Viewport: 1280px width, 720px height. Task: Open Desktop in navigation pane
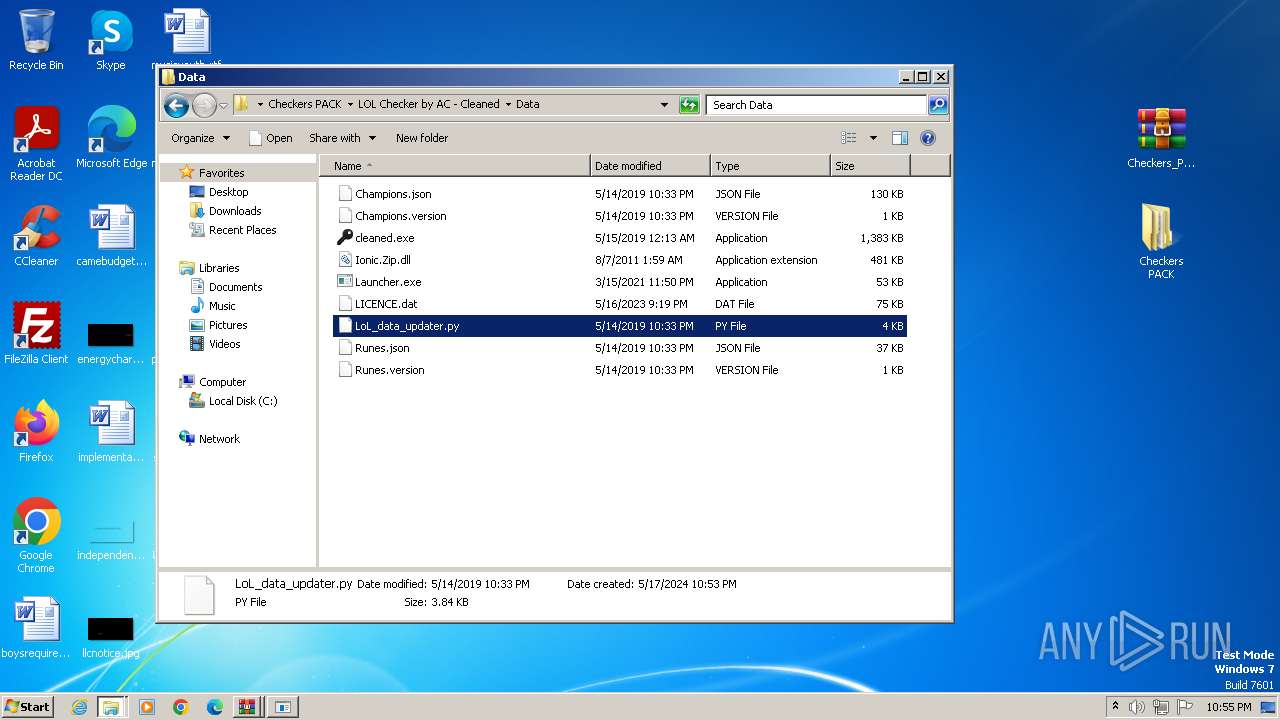pyautogui.click(x=228, y=192)
